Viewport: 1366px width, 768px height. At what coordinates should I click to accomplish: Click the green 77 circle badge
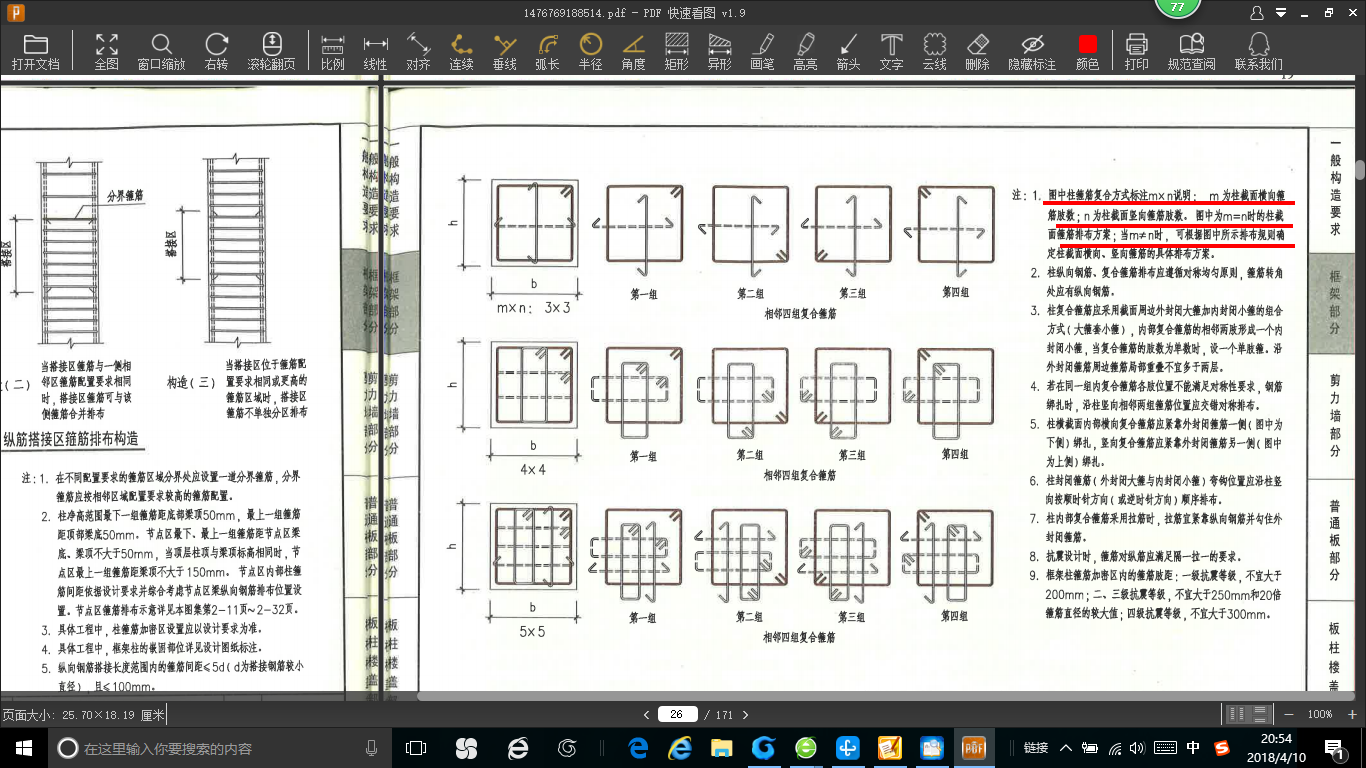tap(1177, 6)
